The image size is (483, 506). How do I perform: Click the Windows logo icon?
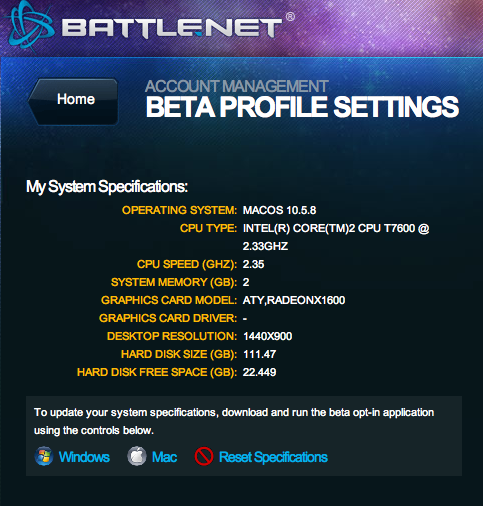[x=44, y=456]
